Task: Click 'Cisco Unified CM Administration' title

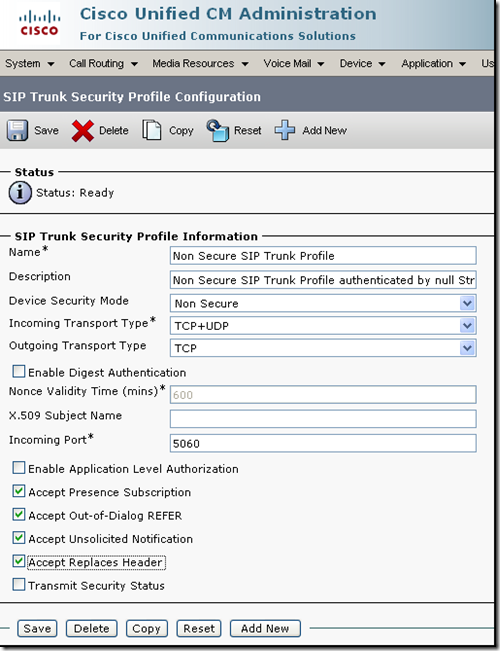Action: pos(228,14)
